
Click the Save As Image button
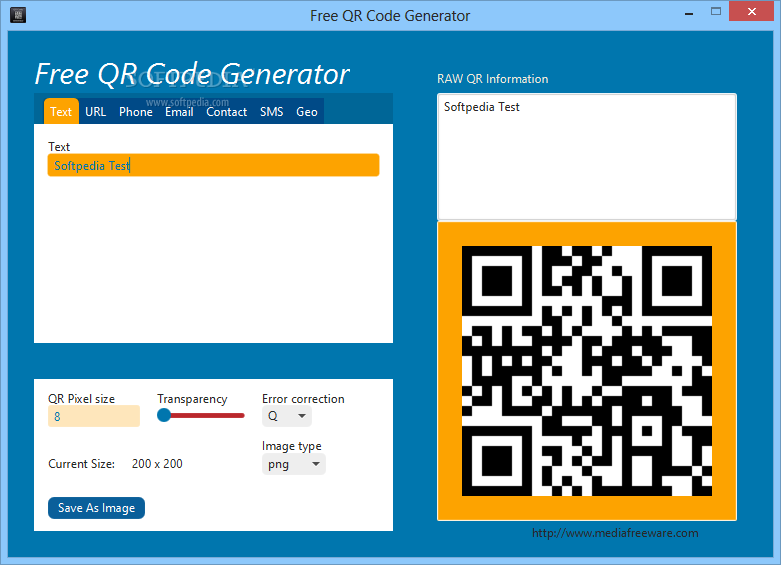coord(96,508)
